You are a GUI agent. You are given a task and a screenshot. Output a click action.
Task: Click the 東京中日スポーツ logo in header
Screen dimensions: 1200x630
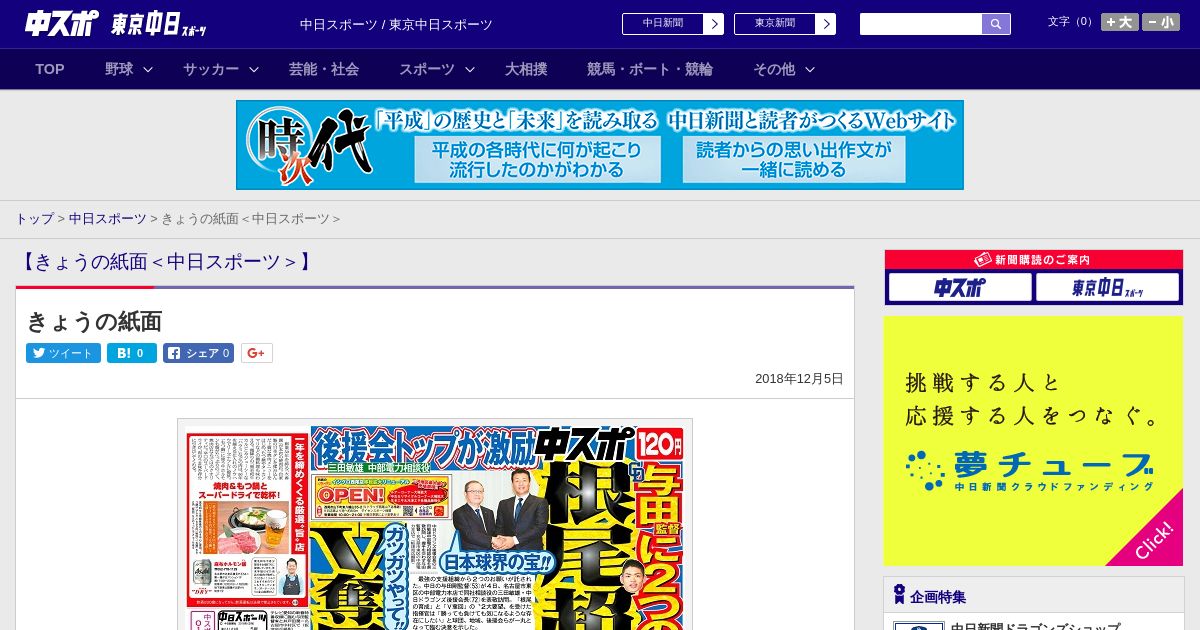click(x=159, y=24)
